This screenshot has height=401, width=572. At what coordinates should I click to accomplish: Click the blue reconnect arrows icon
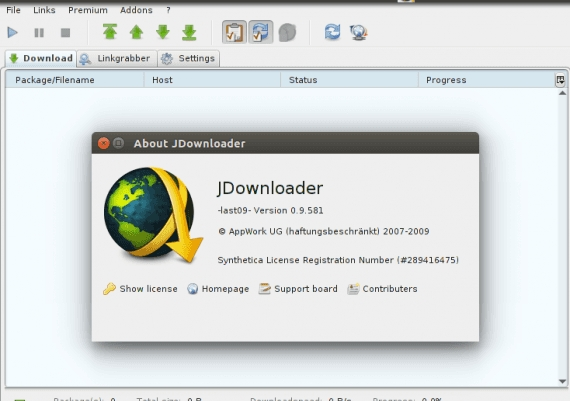(x=332, y=32)
